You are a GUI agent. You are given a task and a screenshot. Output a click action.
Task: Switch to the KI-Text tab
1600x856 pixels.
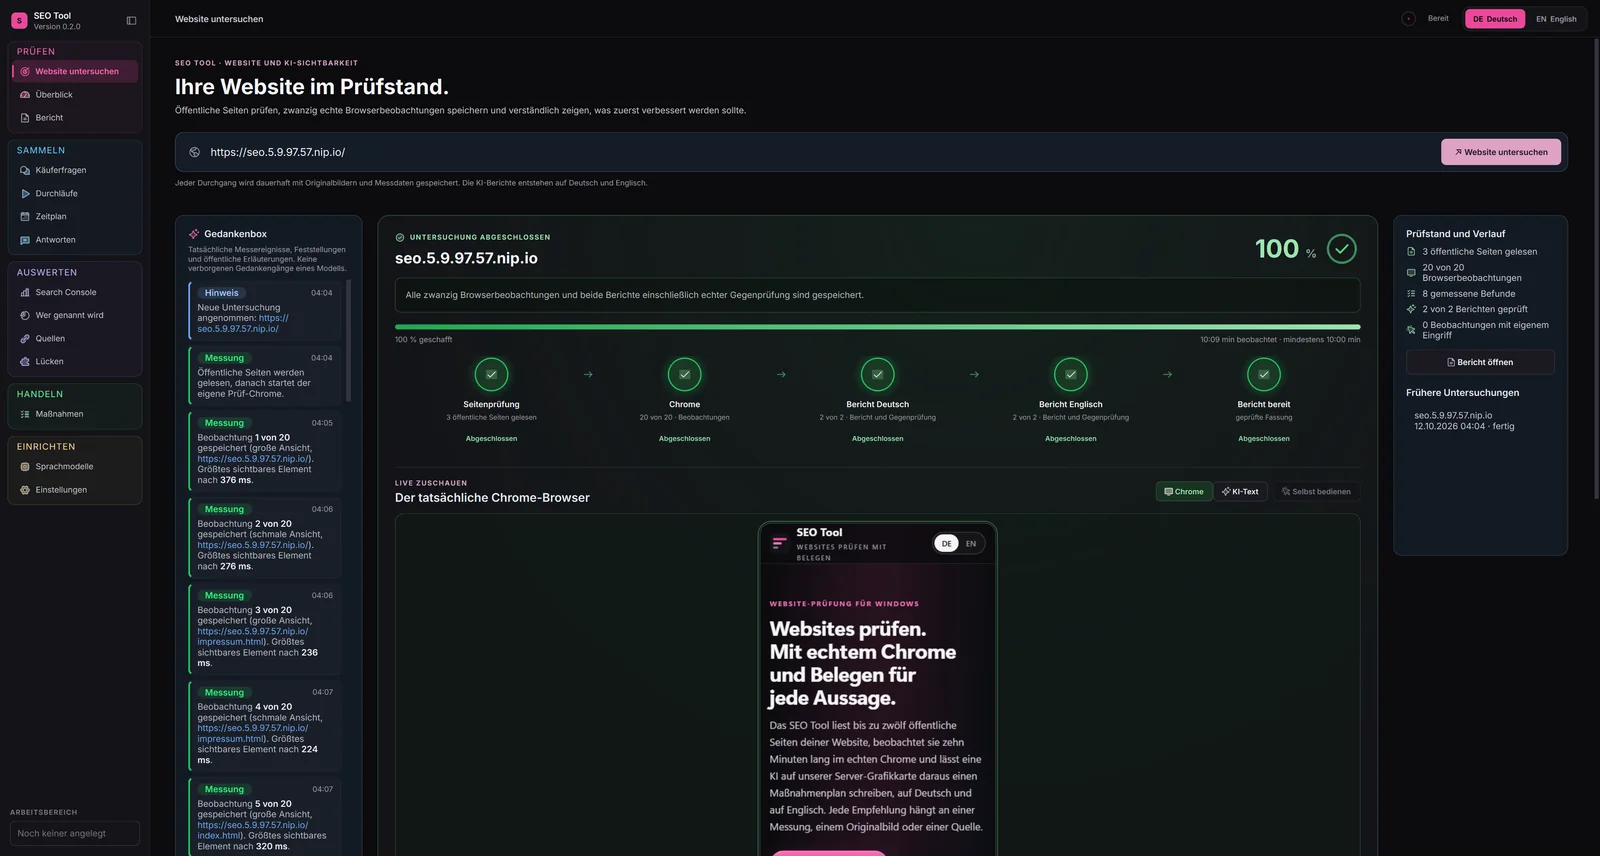point(1240,491)
